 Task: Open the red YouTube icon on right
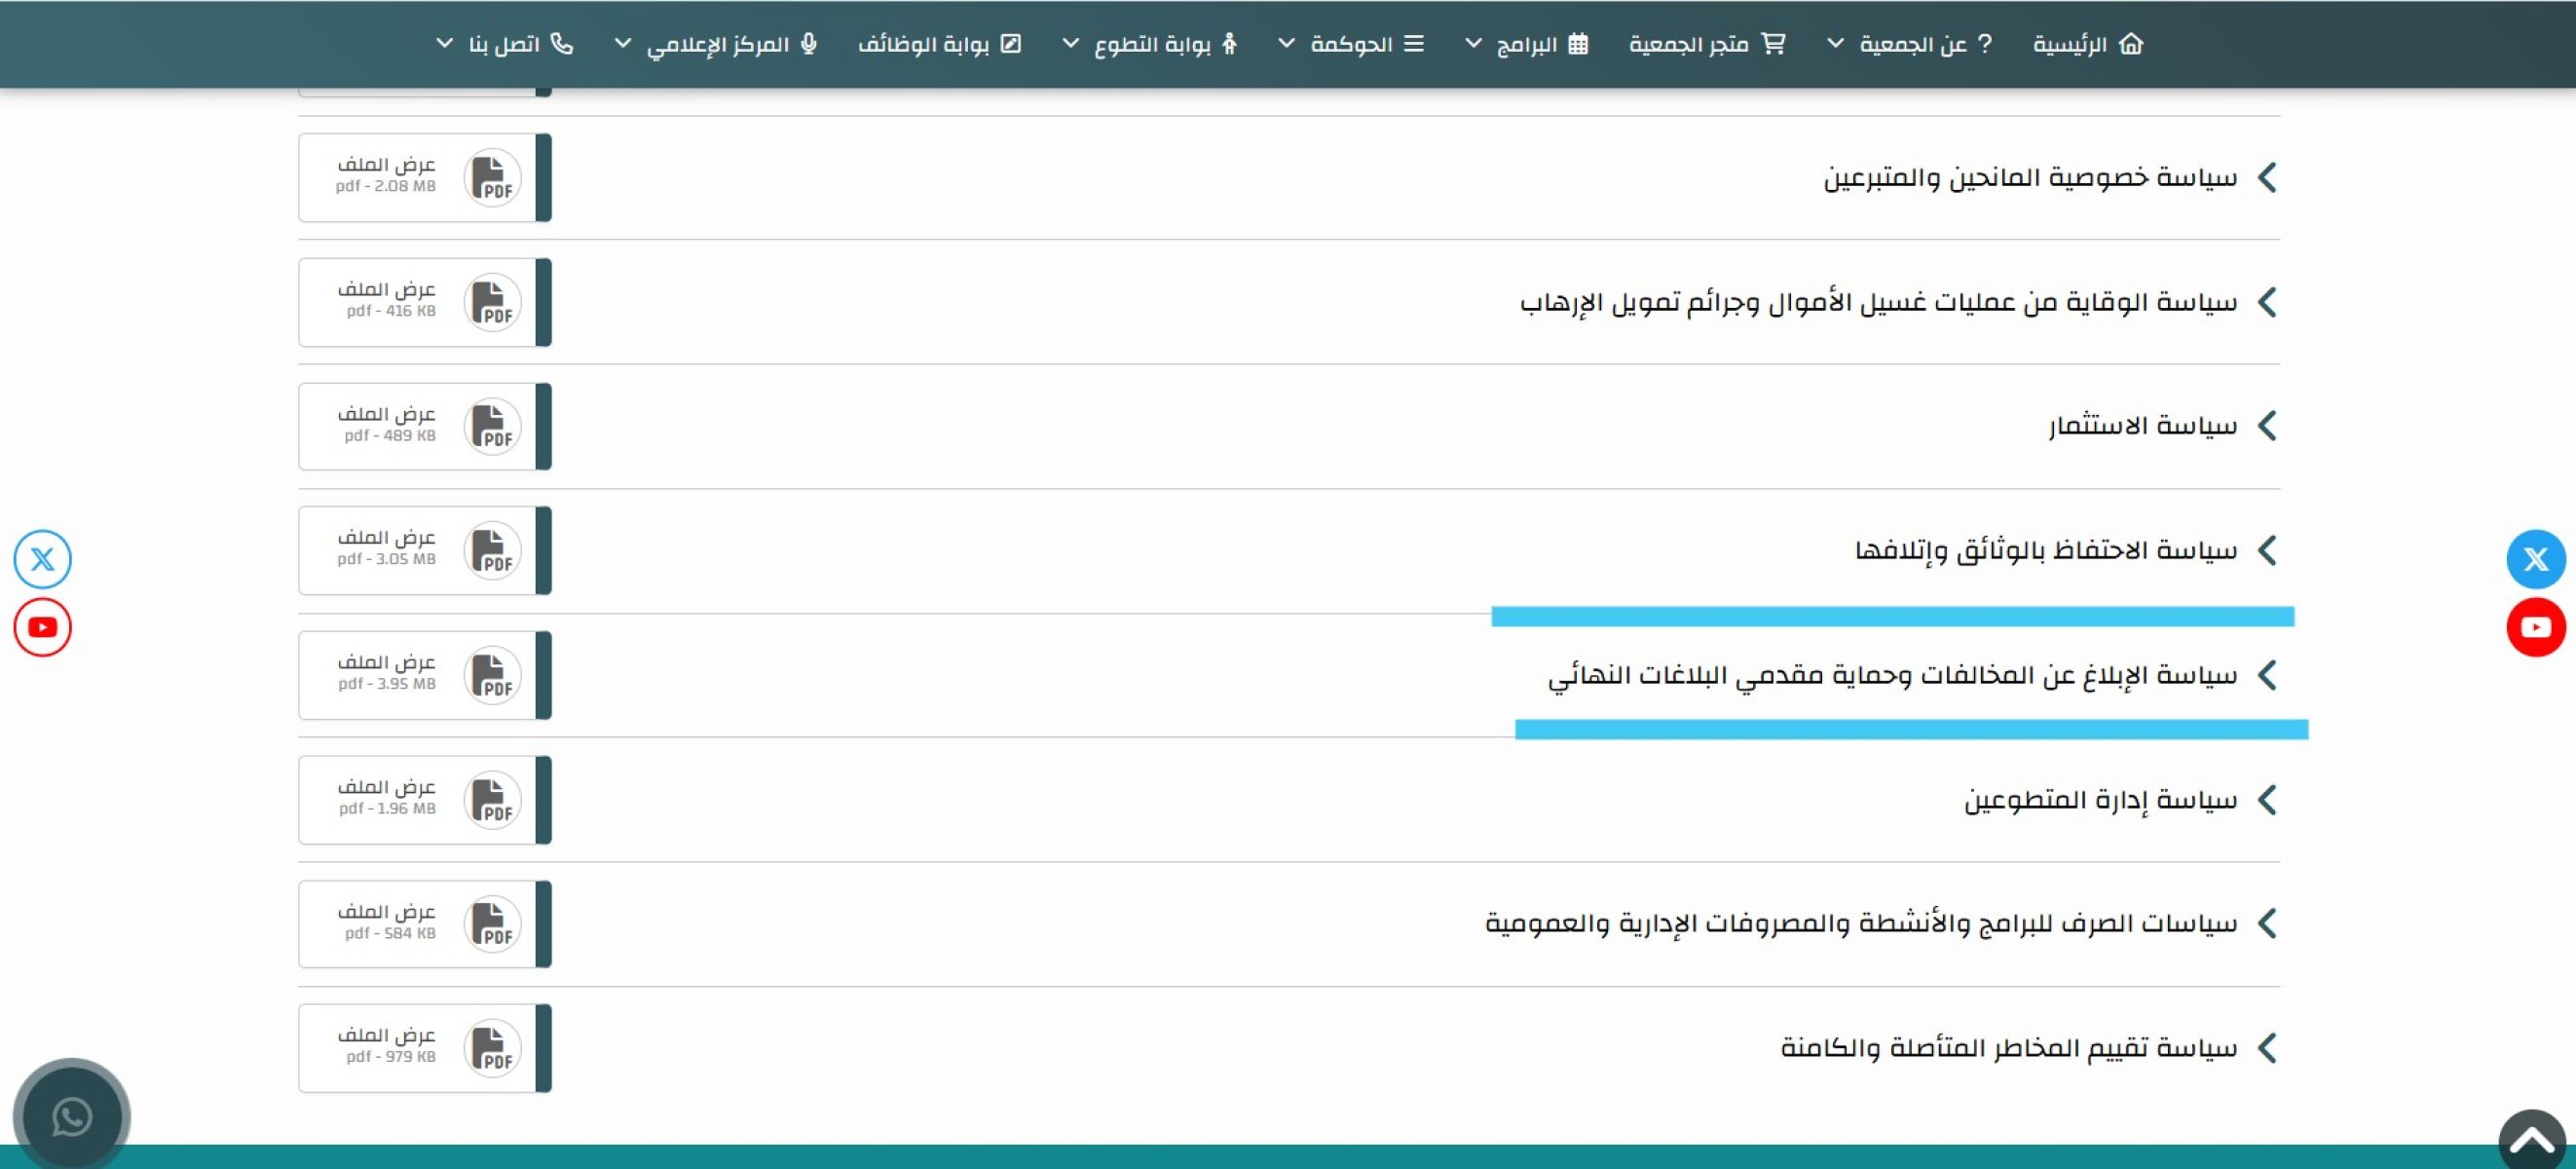coord(2535,627)
